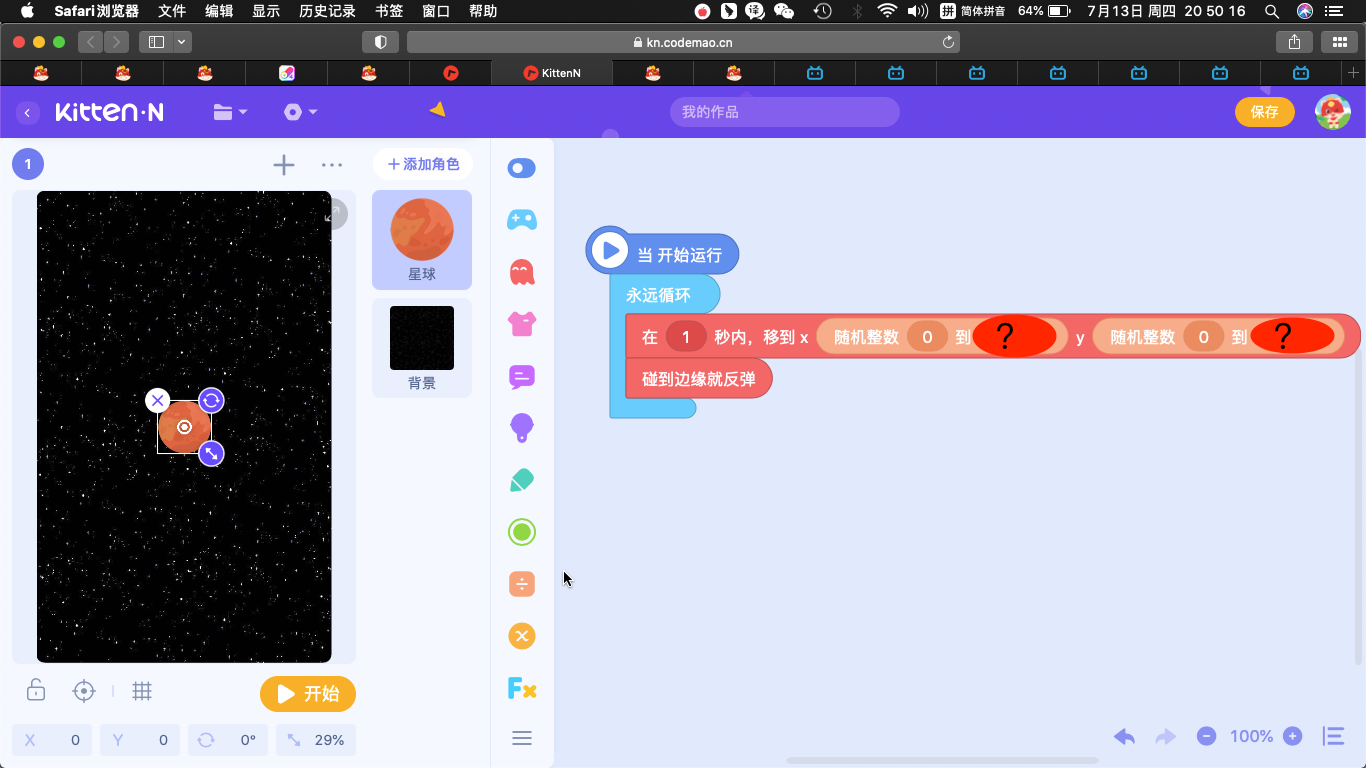Open the speech bubble dialog category

tap(522, 377)
